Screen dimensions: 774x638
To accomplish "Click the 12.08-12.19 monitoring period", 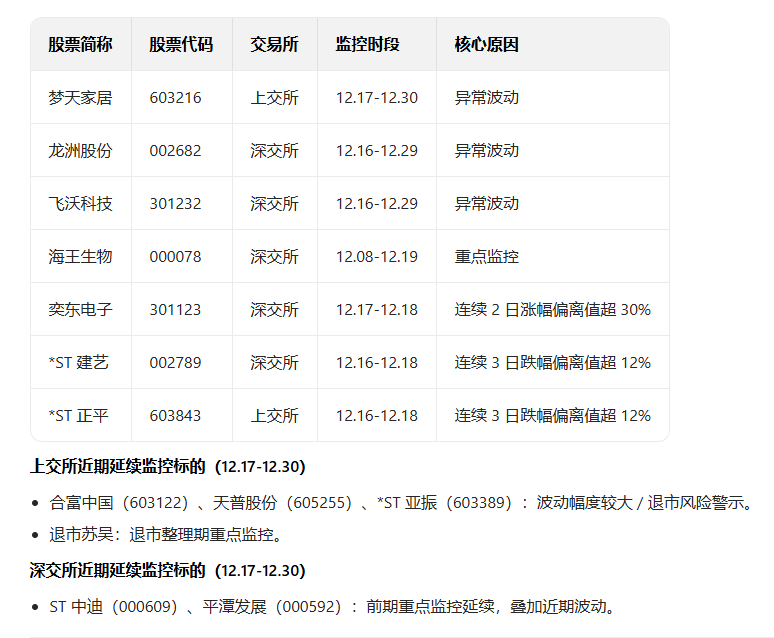I will pyautogui.click(x=377, y=257).
